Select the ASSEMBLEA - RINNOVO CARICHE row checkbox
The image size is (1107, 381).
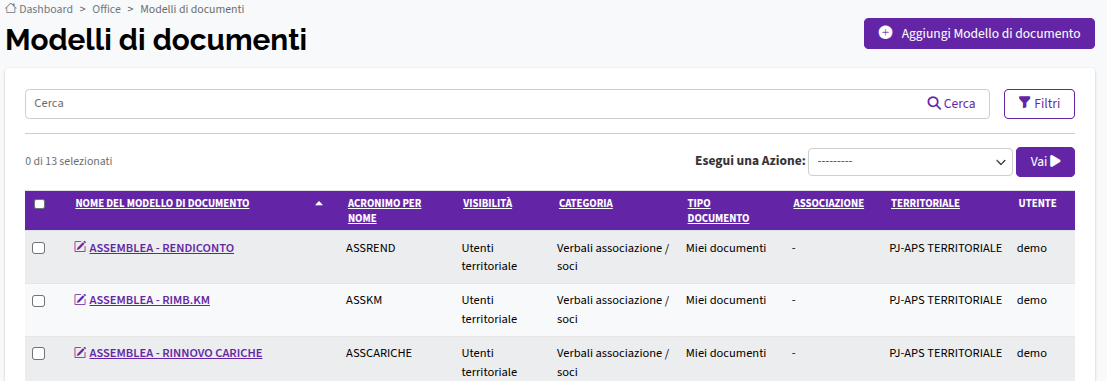click(39, 353)
